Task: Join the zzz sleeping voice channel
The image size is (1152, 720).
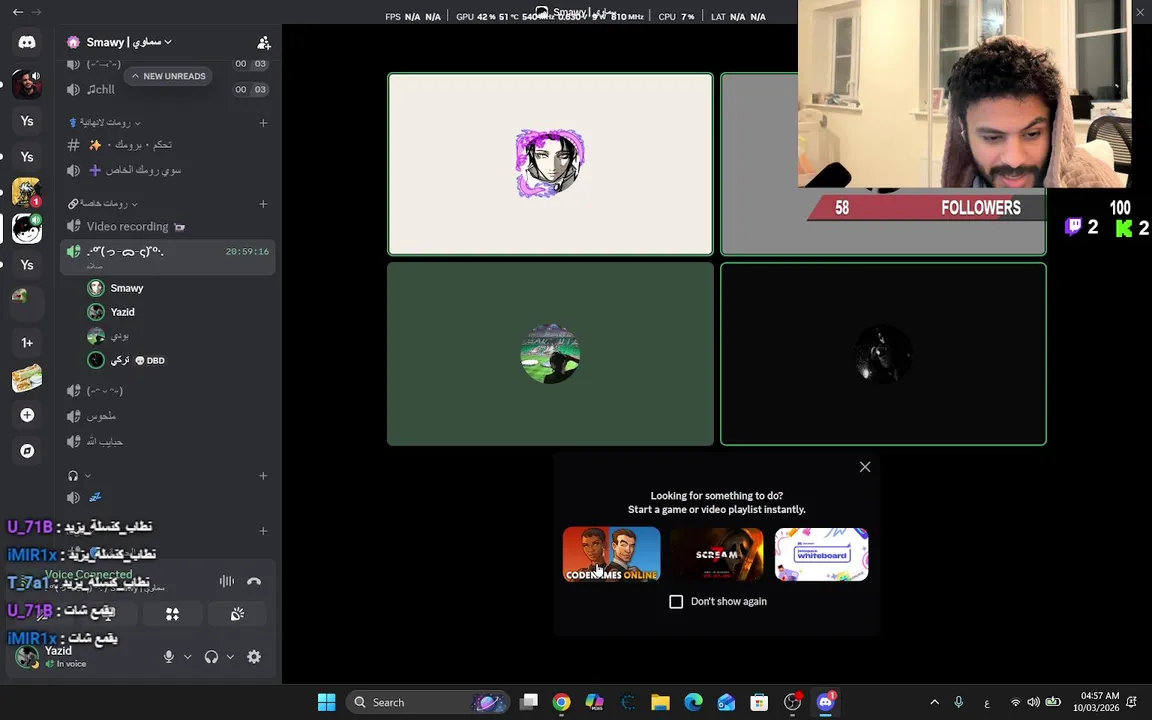Action: [x=168, y=498]
